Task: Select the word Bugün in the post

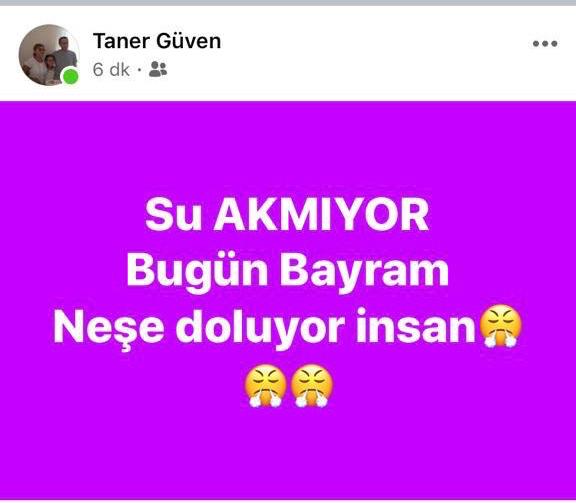Action: point(197,272)
